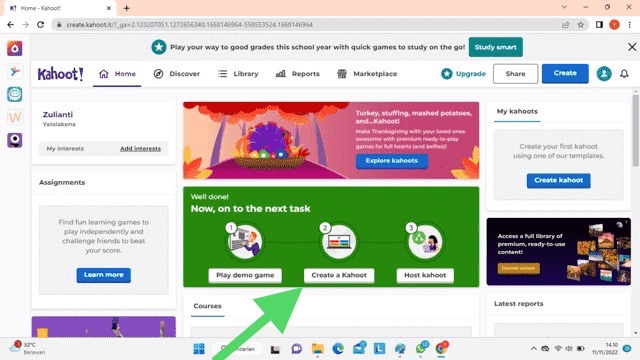Click the browser back arrow
The image size is (640, 360).
(11, 25)
